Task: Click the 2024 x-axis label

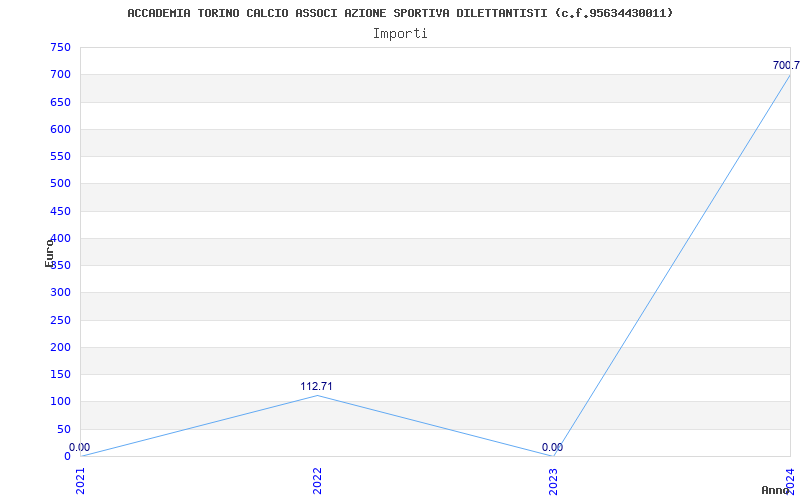Action: (790, 481)
